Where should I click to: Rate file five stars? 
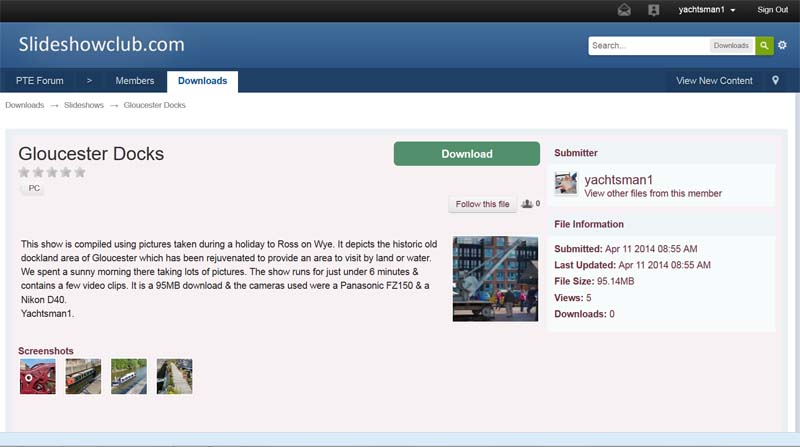[x=80, y=172]
